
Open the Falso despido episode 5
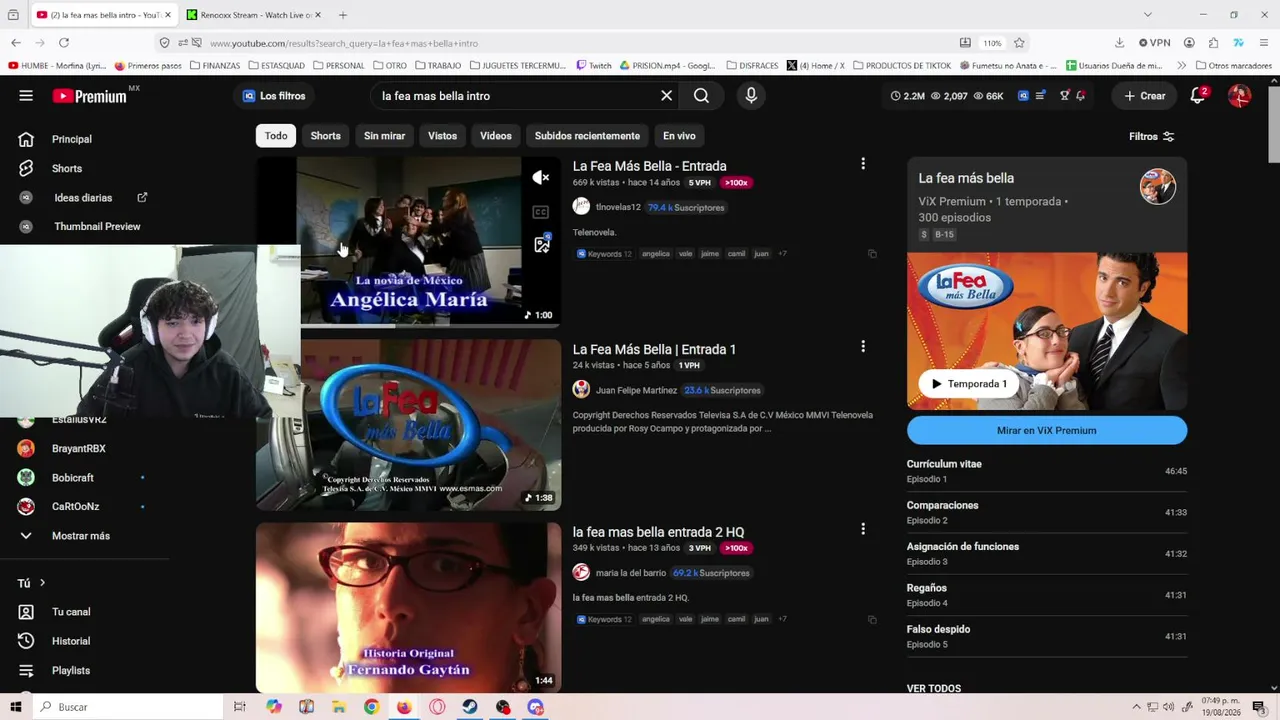(1047, 636)
